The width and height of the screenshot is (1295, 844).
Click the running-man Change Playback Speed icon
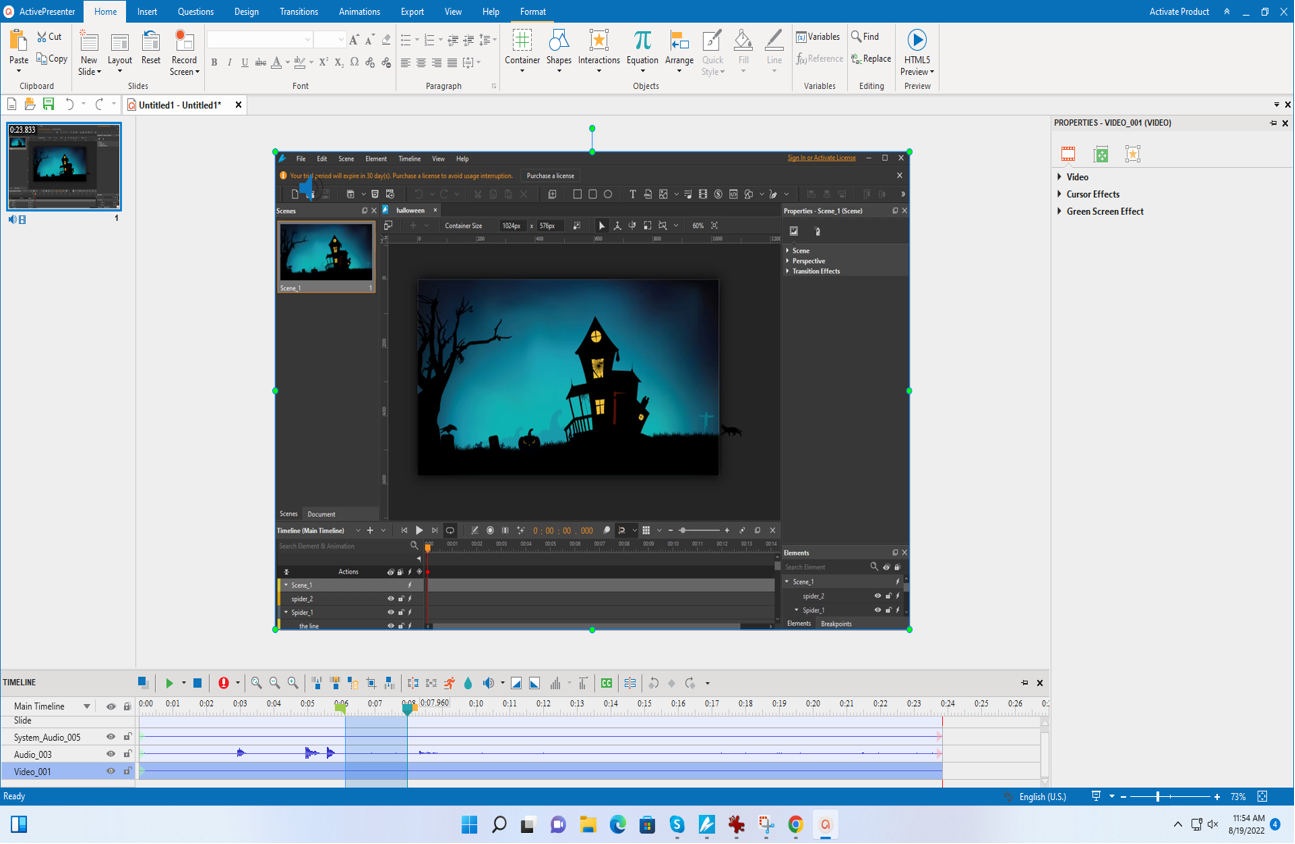[x=450, y=684]
